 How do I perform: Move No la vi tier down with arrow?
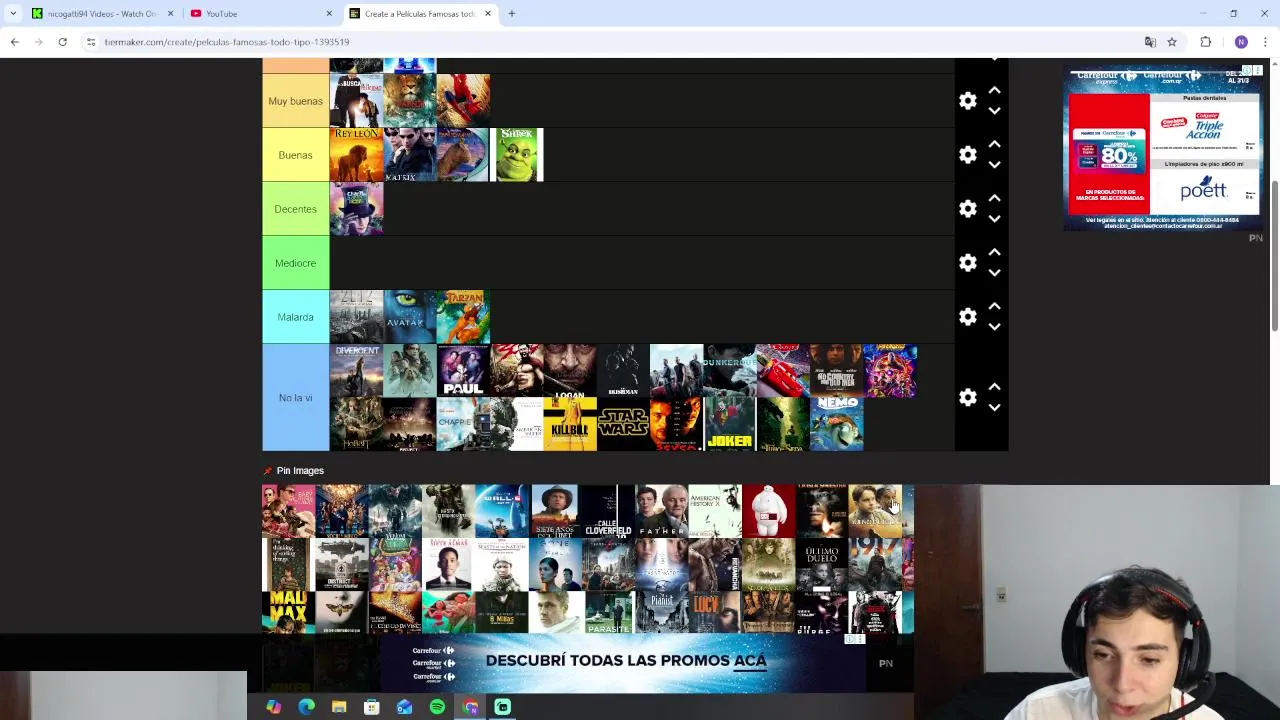point(994,408)
